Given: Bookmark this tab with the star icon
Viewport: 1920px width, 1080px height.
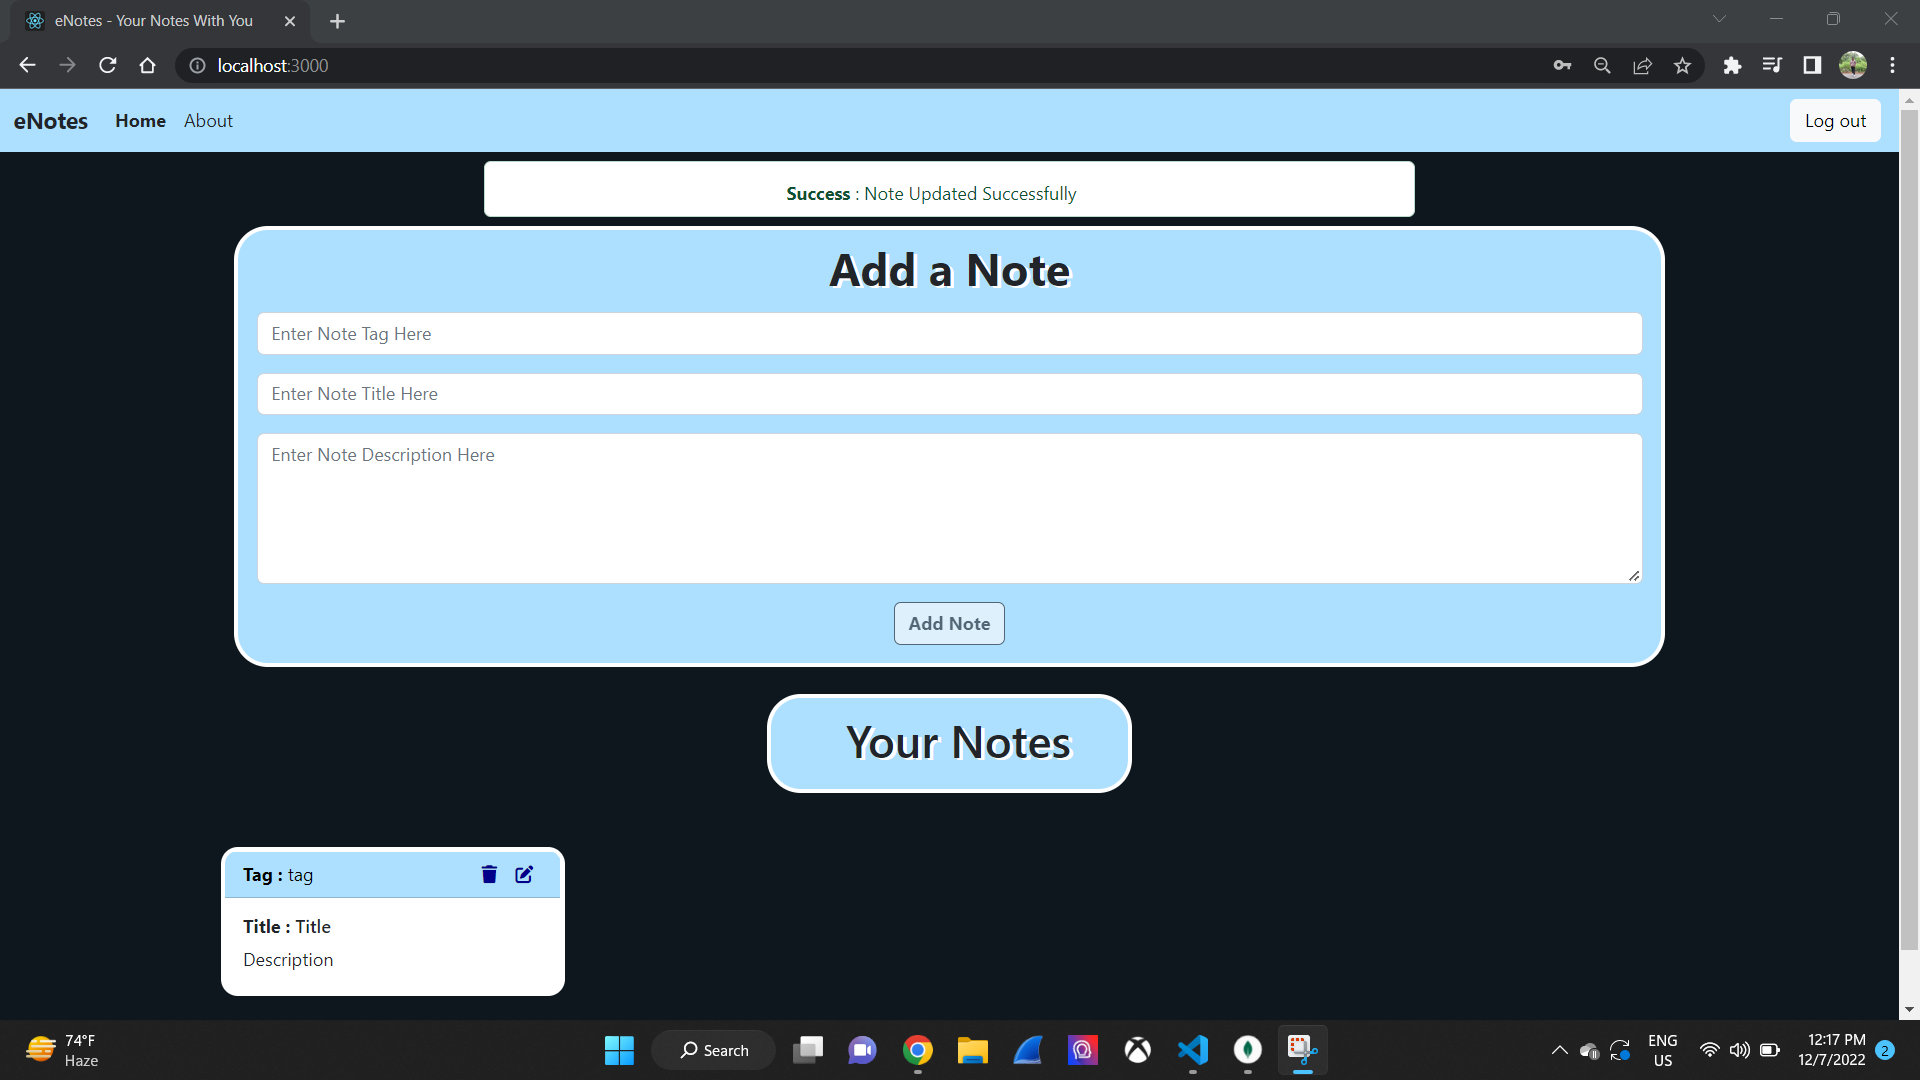Looking at the screenshot, I should click(1682, 65).
